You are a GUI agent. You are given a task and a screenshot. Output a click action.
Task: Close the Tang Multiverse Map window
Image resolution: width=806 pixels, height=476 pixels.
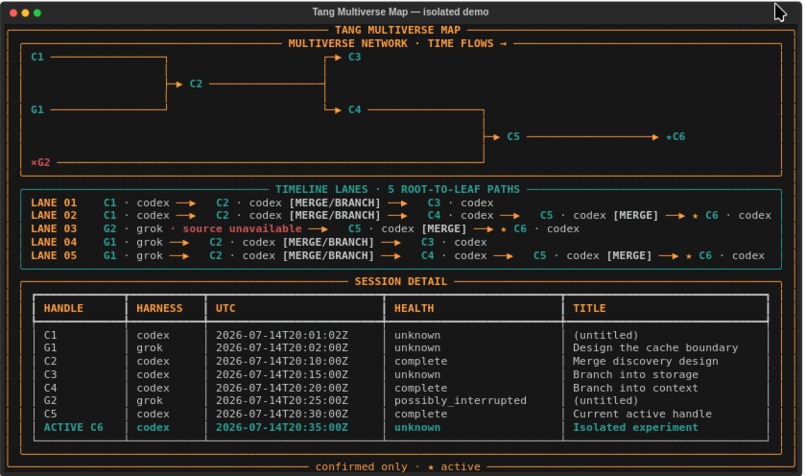tap(13, 13)
